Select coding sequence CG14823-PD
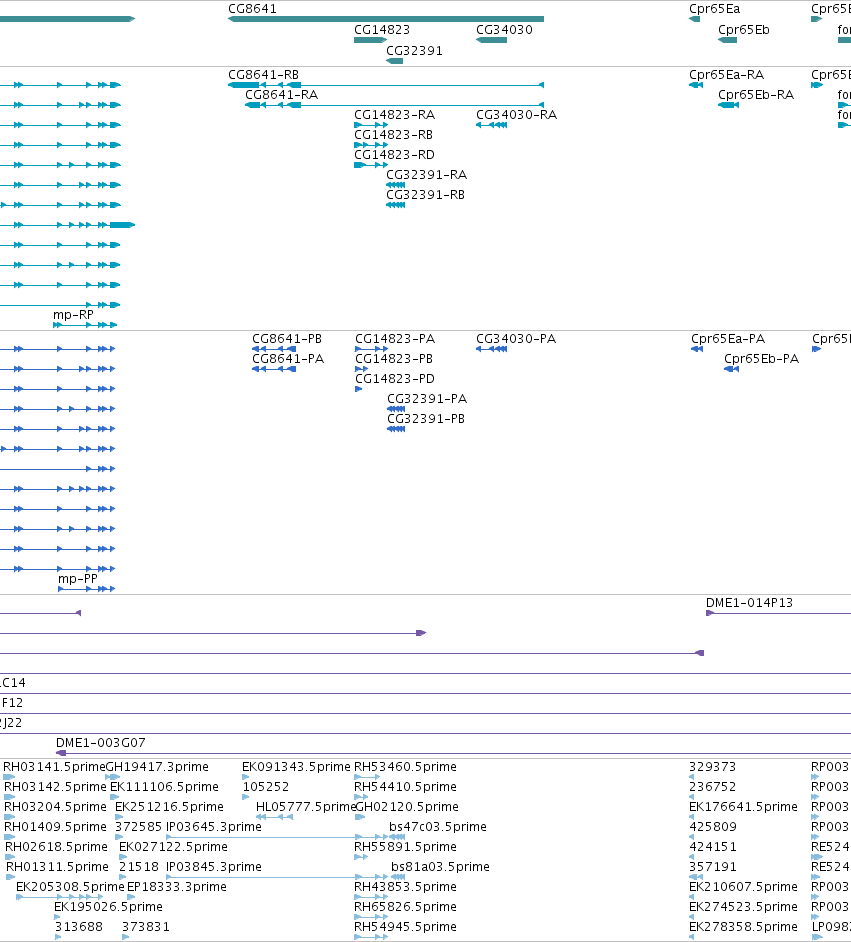The image size is (851, 942). [x=395, y=378]
